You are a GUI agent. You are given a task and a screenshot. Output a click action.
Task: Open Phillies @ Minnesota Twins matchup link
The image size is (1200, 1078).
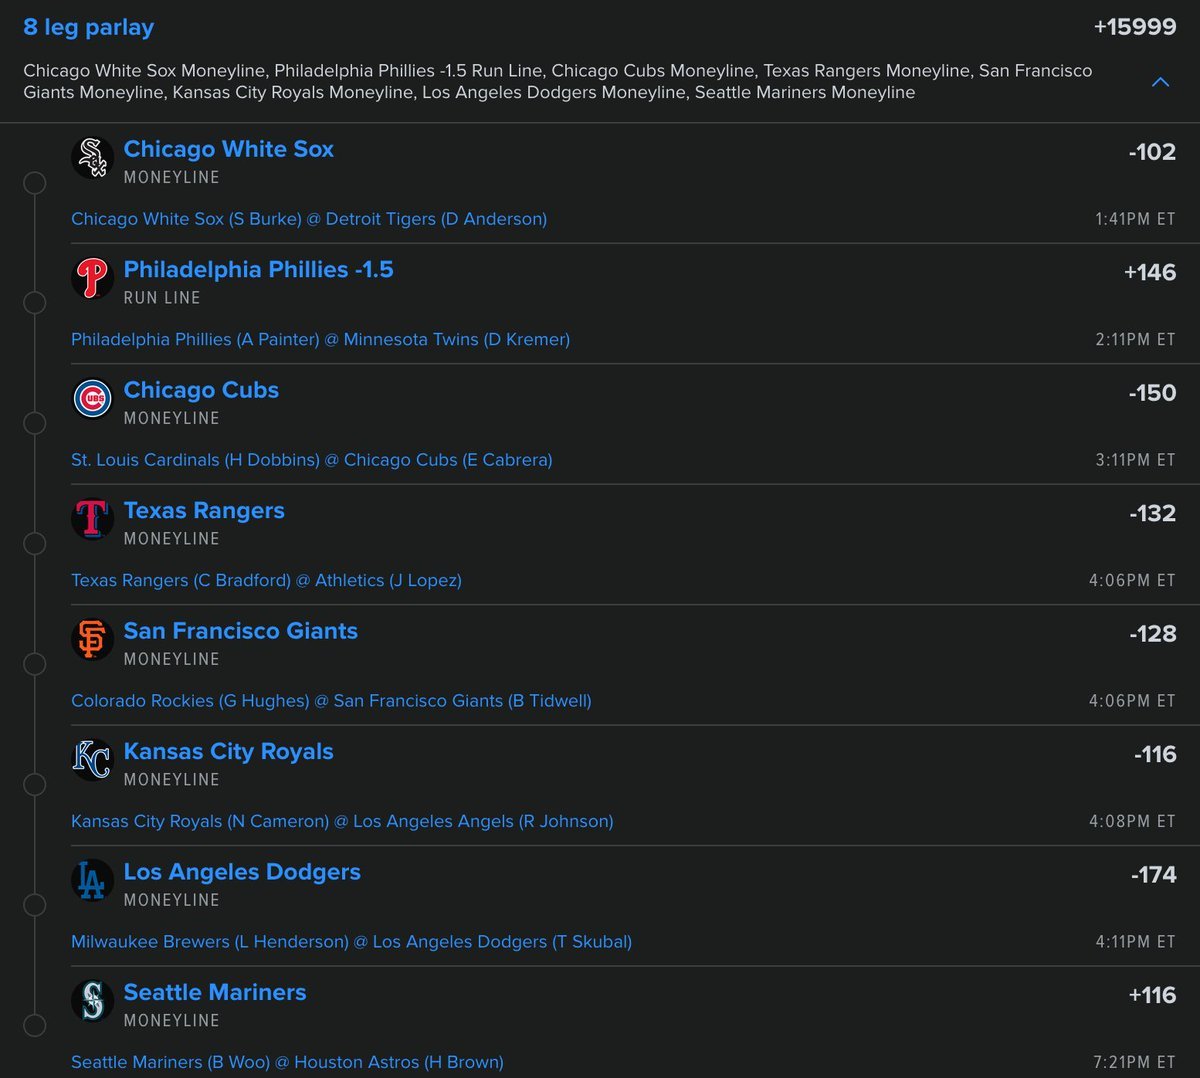tap(320, 340)
